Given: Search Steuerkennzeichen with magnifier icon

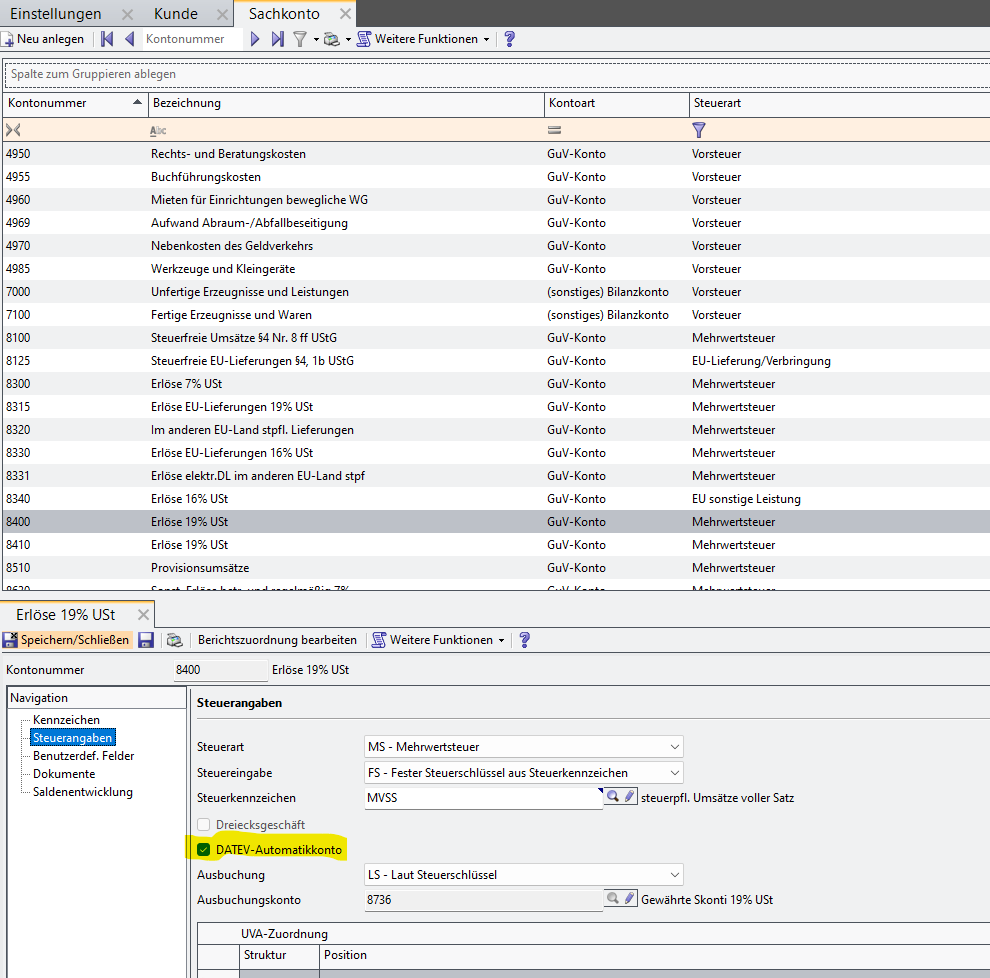Looking at the screenshot, I should (612, 797).
